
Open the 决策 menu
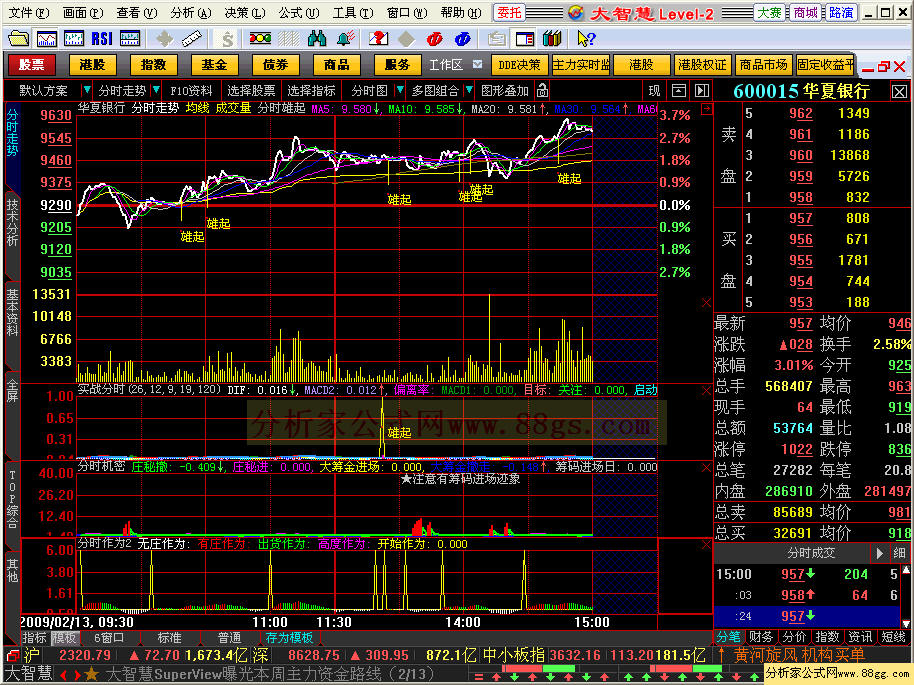(245, 12)
